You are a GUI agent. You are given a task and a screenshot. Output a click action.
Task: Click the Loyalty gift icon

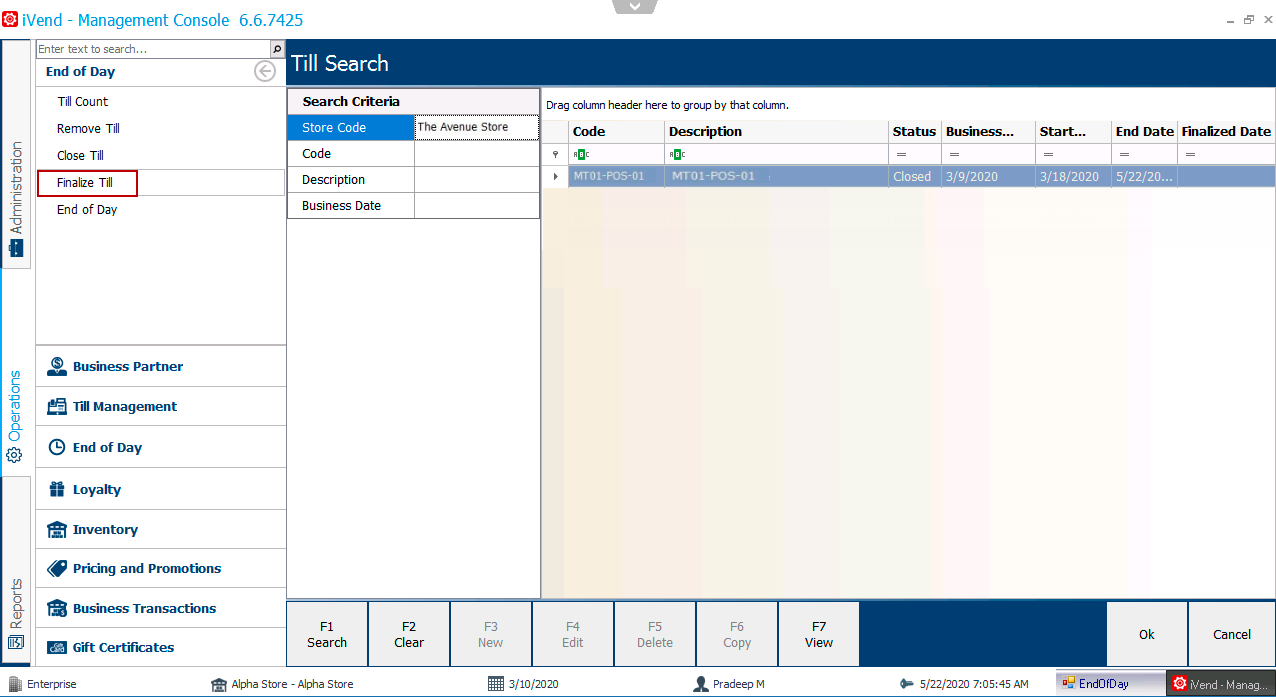click(x=56, y=489)
